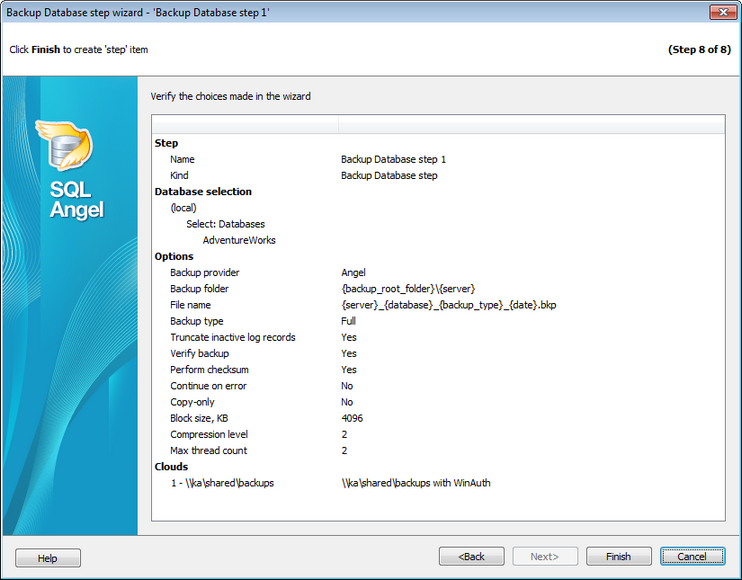Select the 'Compression level' row label
Viewport: 742px width, 580px height.
point(209,434)
